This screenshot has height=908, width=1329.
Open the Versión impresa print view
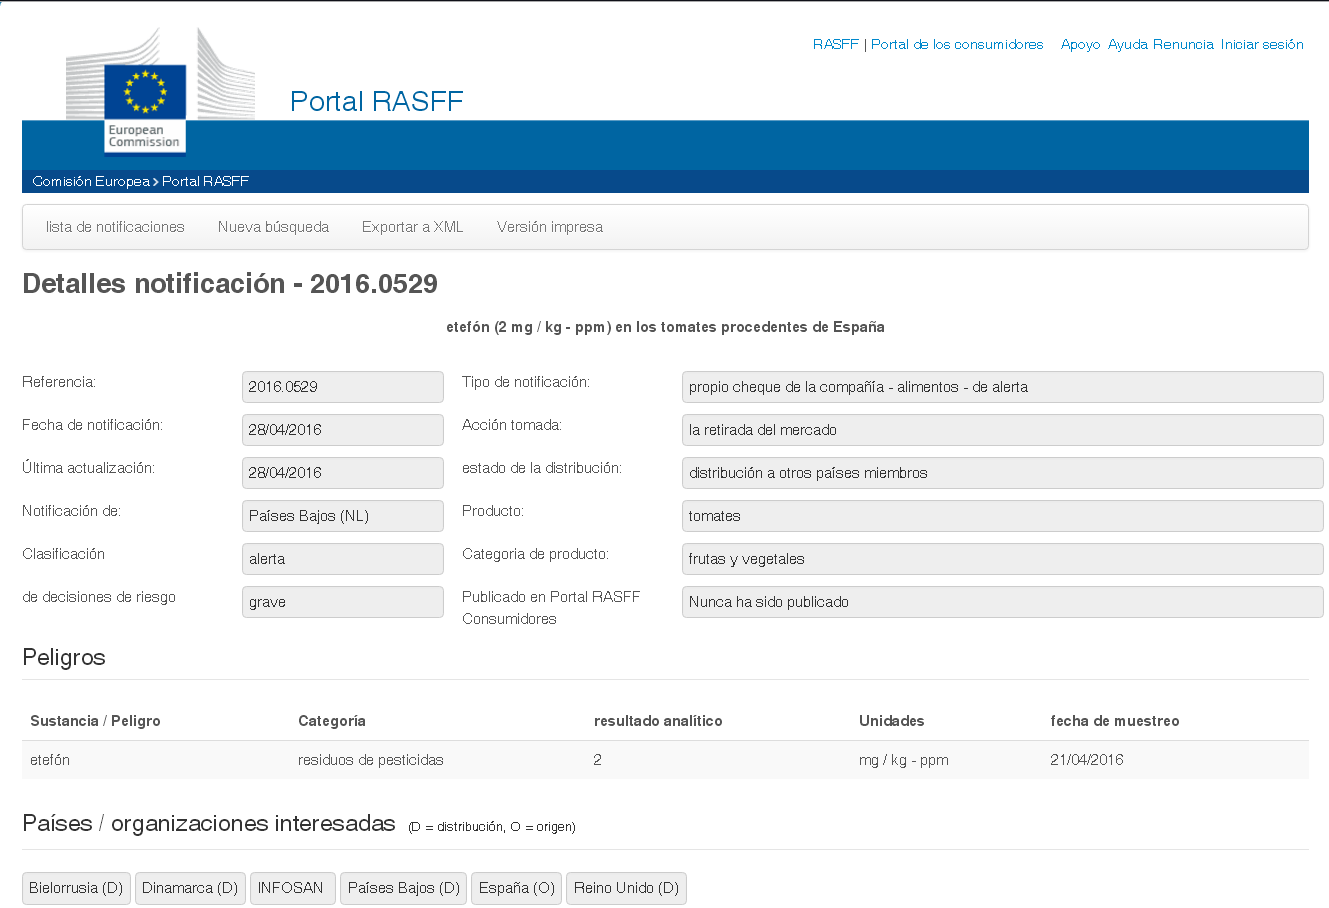(549, 227)
